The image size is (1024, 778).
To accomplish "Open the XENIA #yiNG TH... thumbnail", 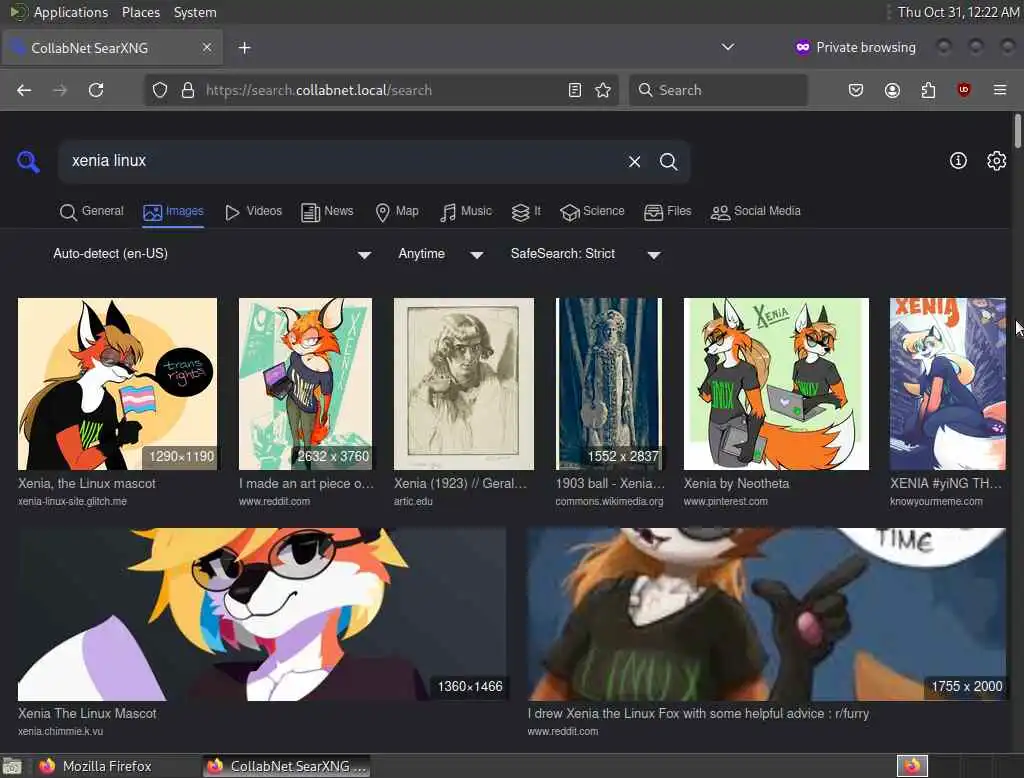I will [948, 384].
